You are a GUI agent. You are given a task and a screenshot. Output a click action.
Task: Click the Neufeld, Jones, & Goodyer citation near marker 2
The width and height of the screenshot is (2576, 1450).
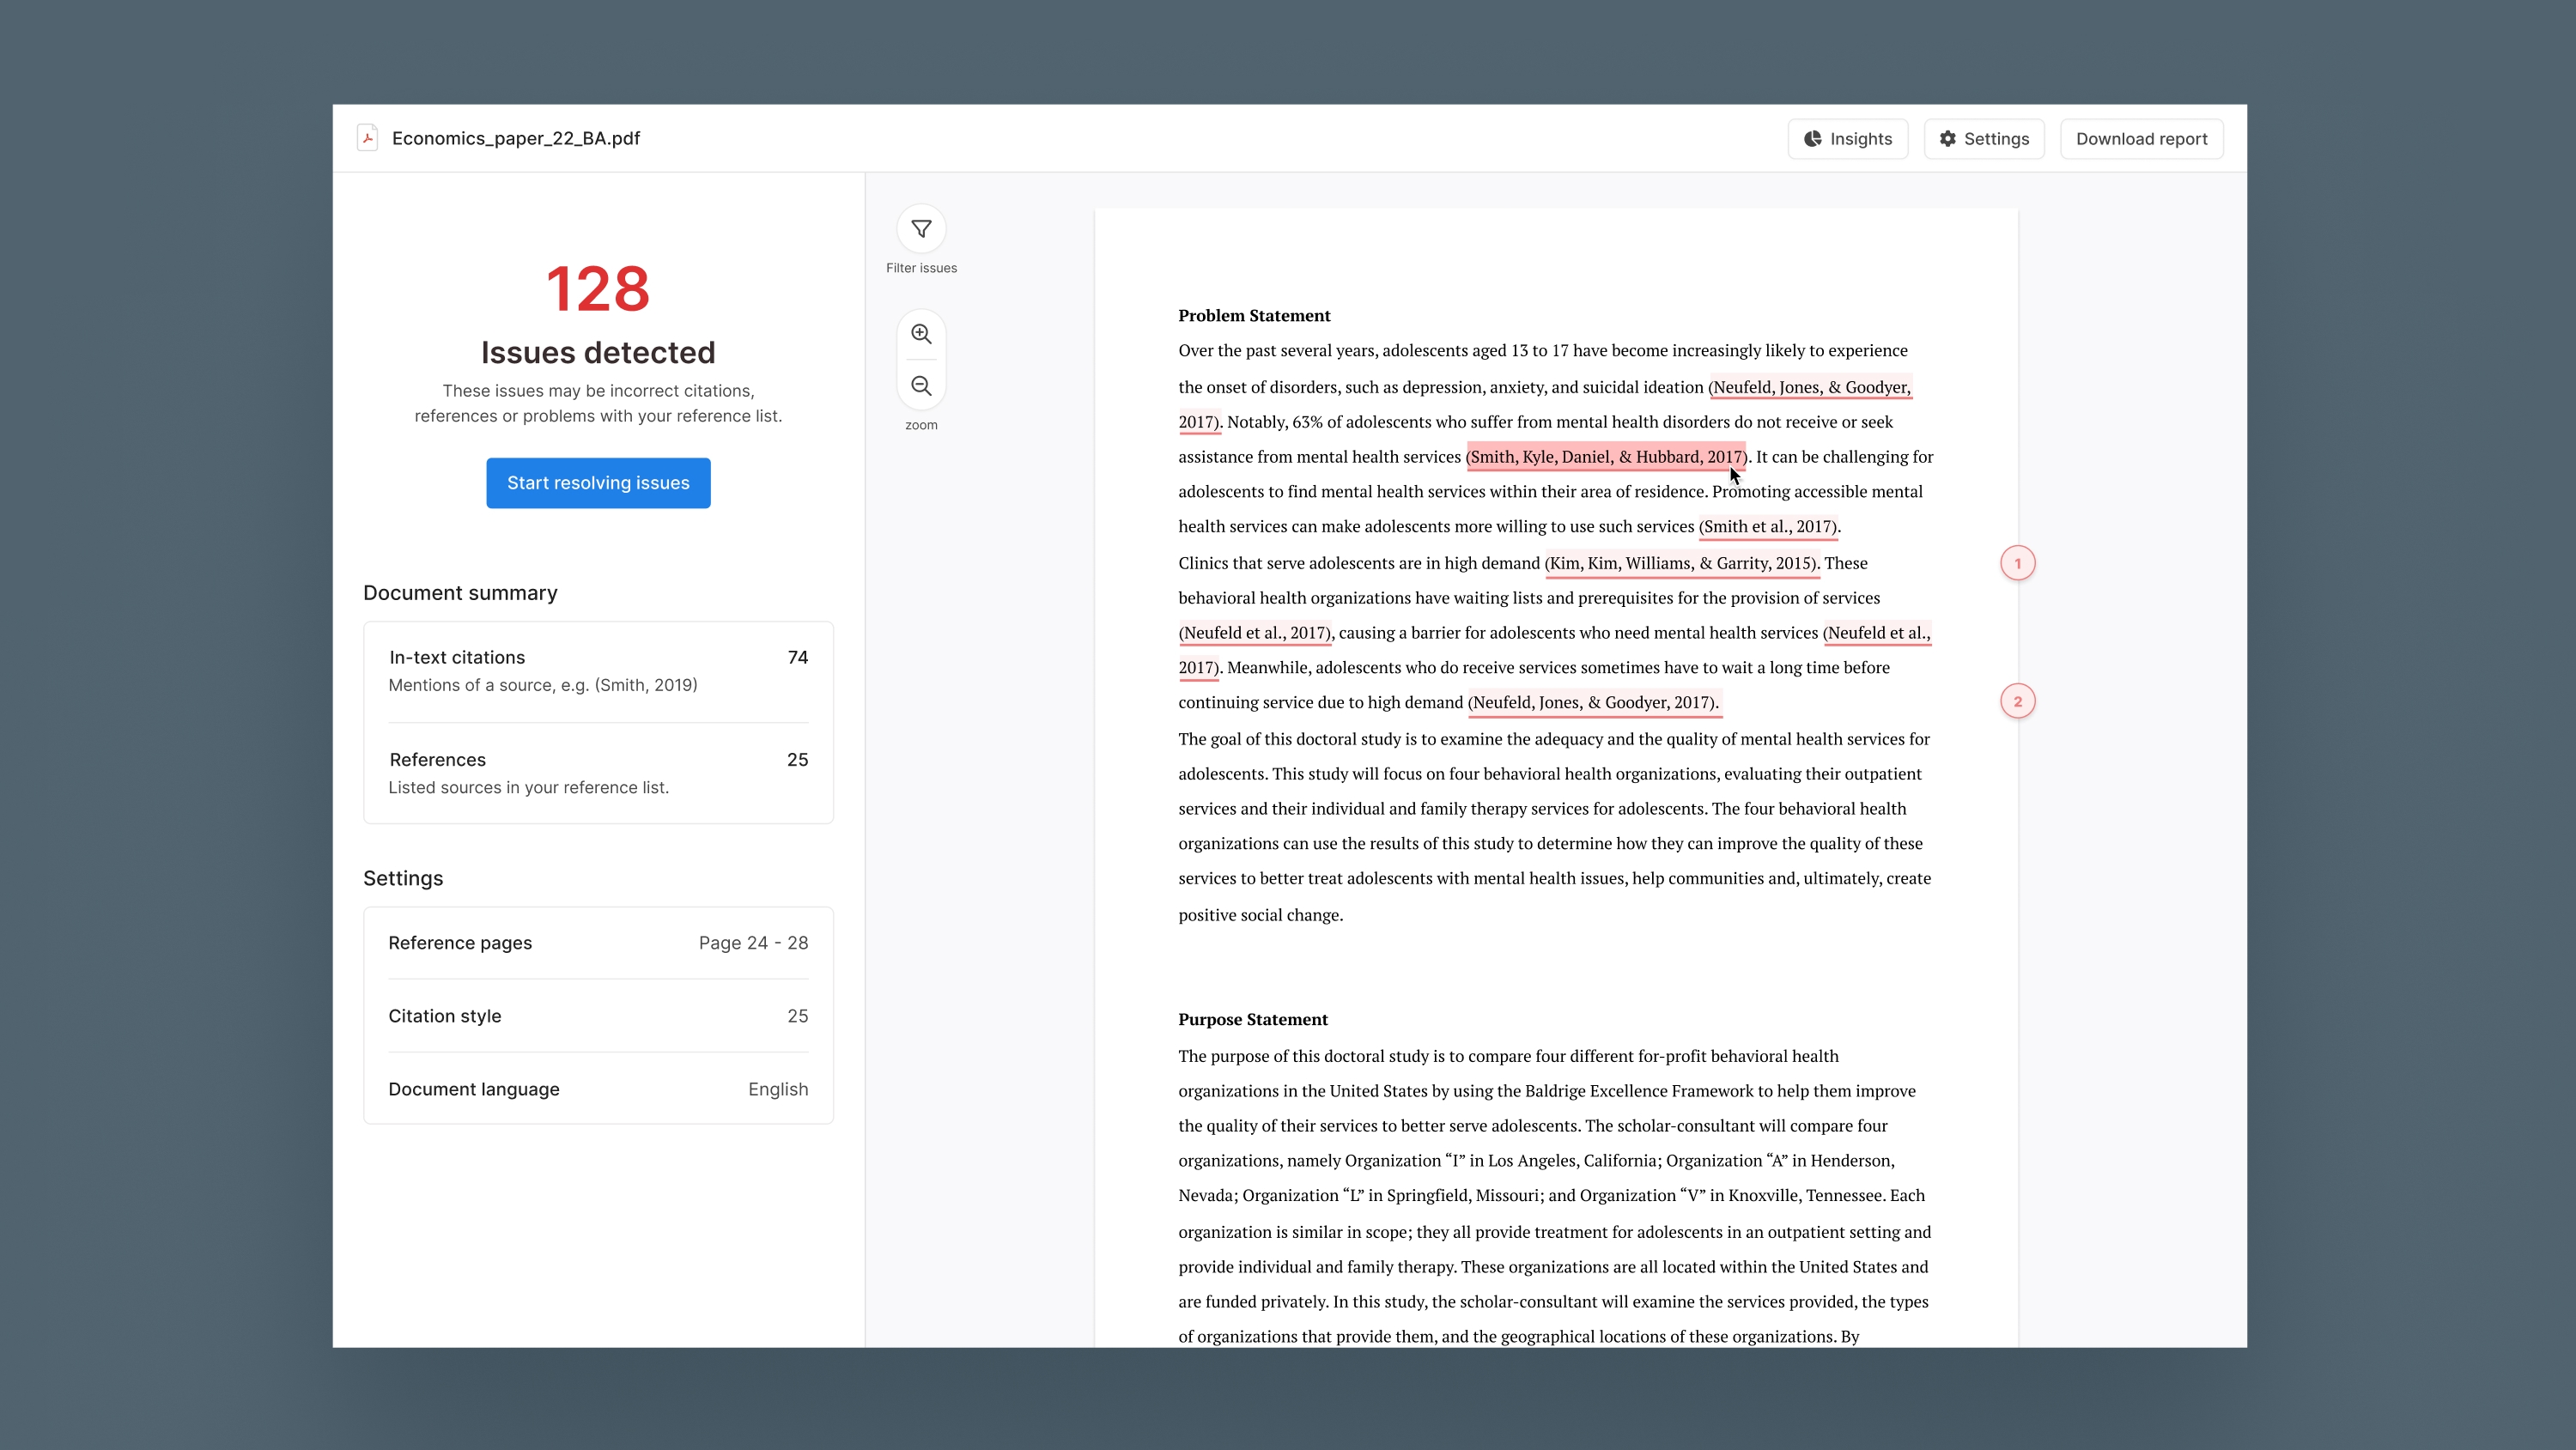point(1593,703)
